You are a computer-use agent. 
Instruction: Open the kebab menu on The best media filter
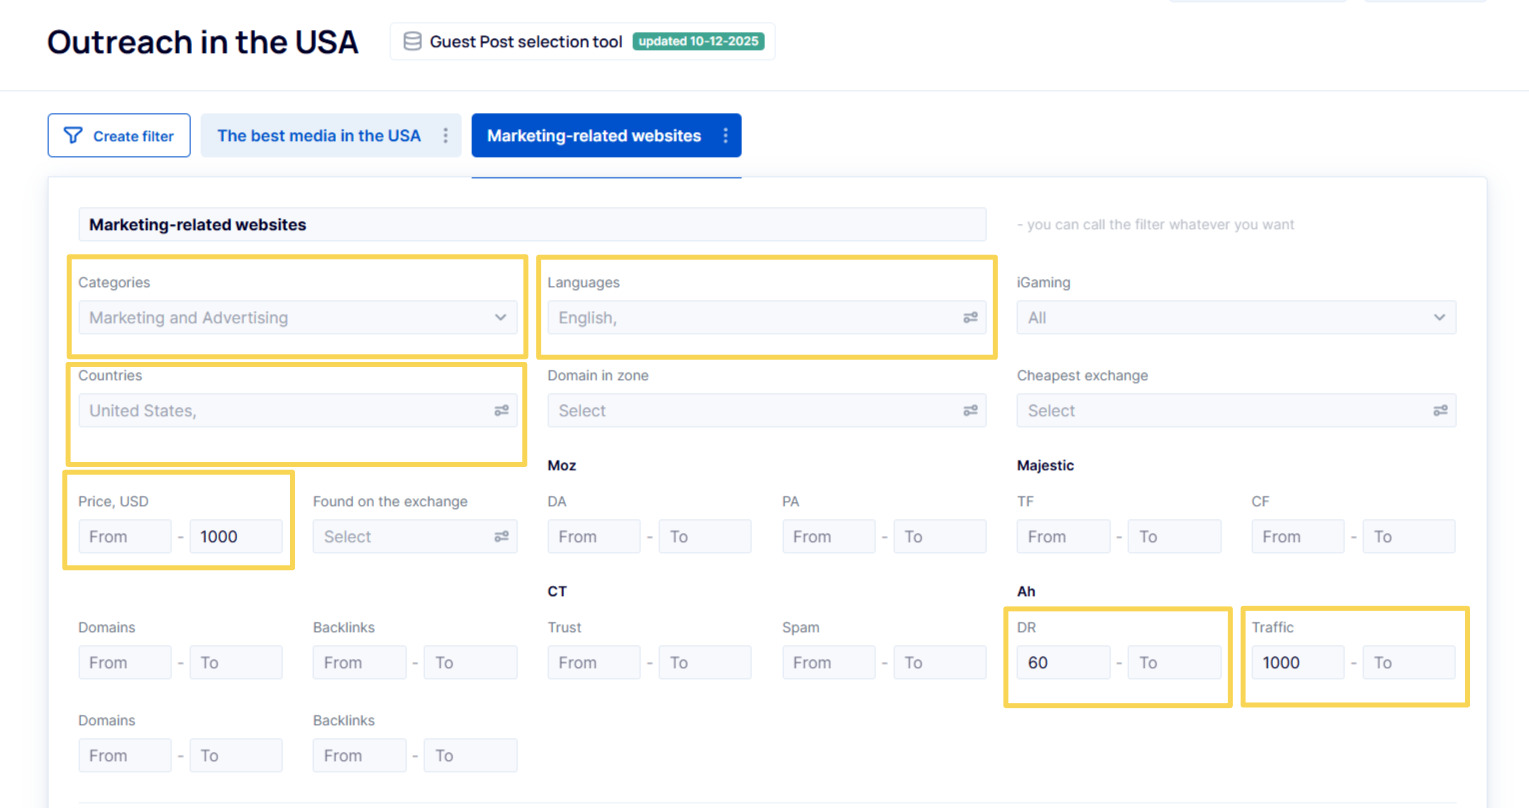[x=446, y=135]
